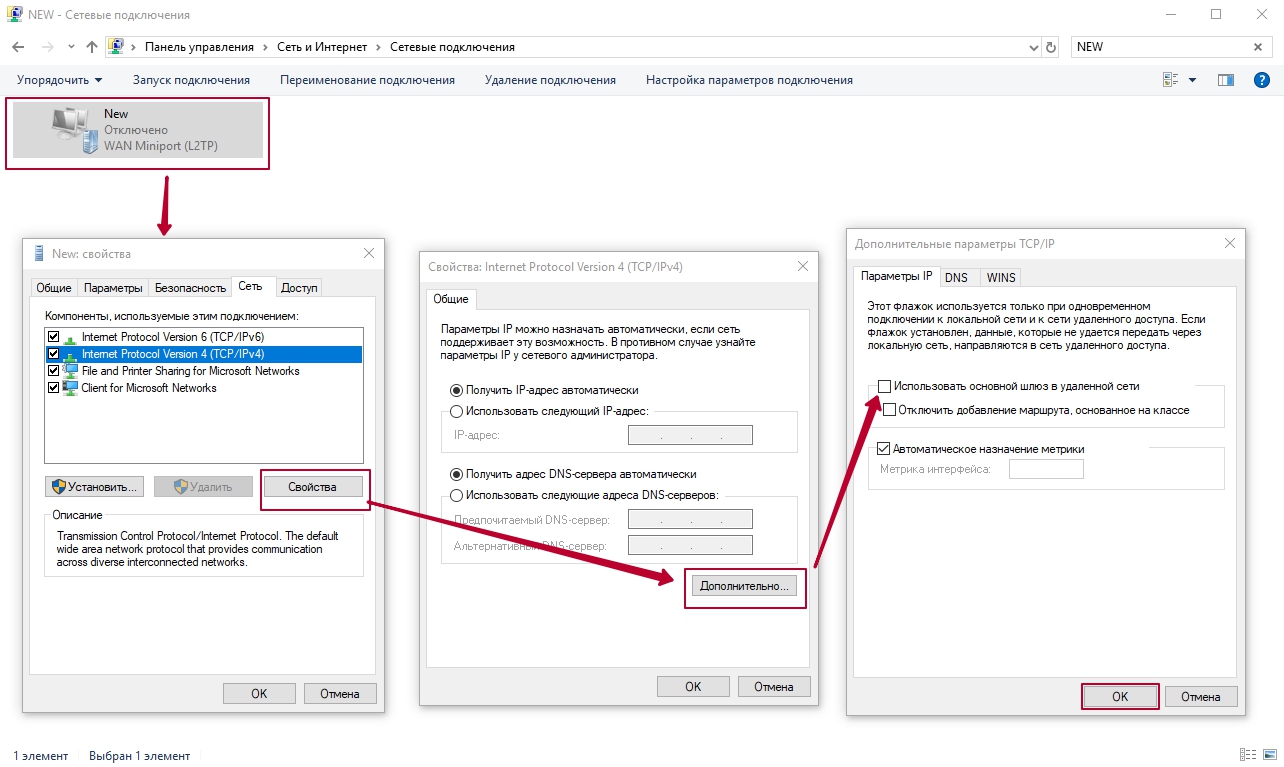Open the DNS tab in TCP/IP settings
Screen dimensions: 1284x767
[956, 277]
